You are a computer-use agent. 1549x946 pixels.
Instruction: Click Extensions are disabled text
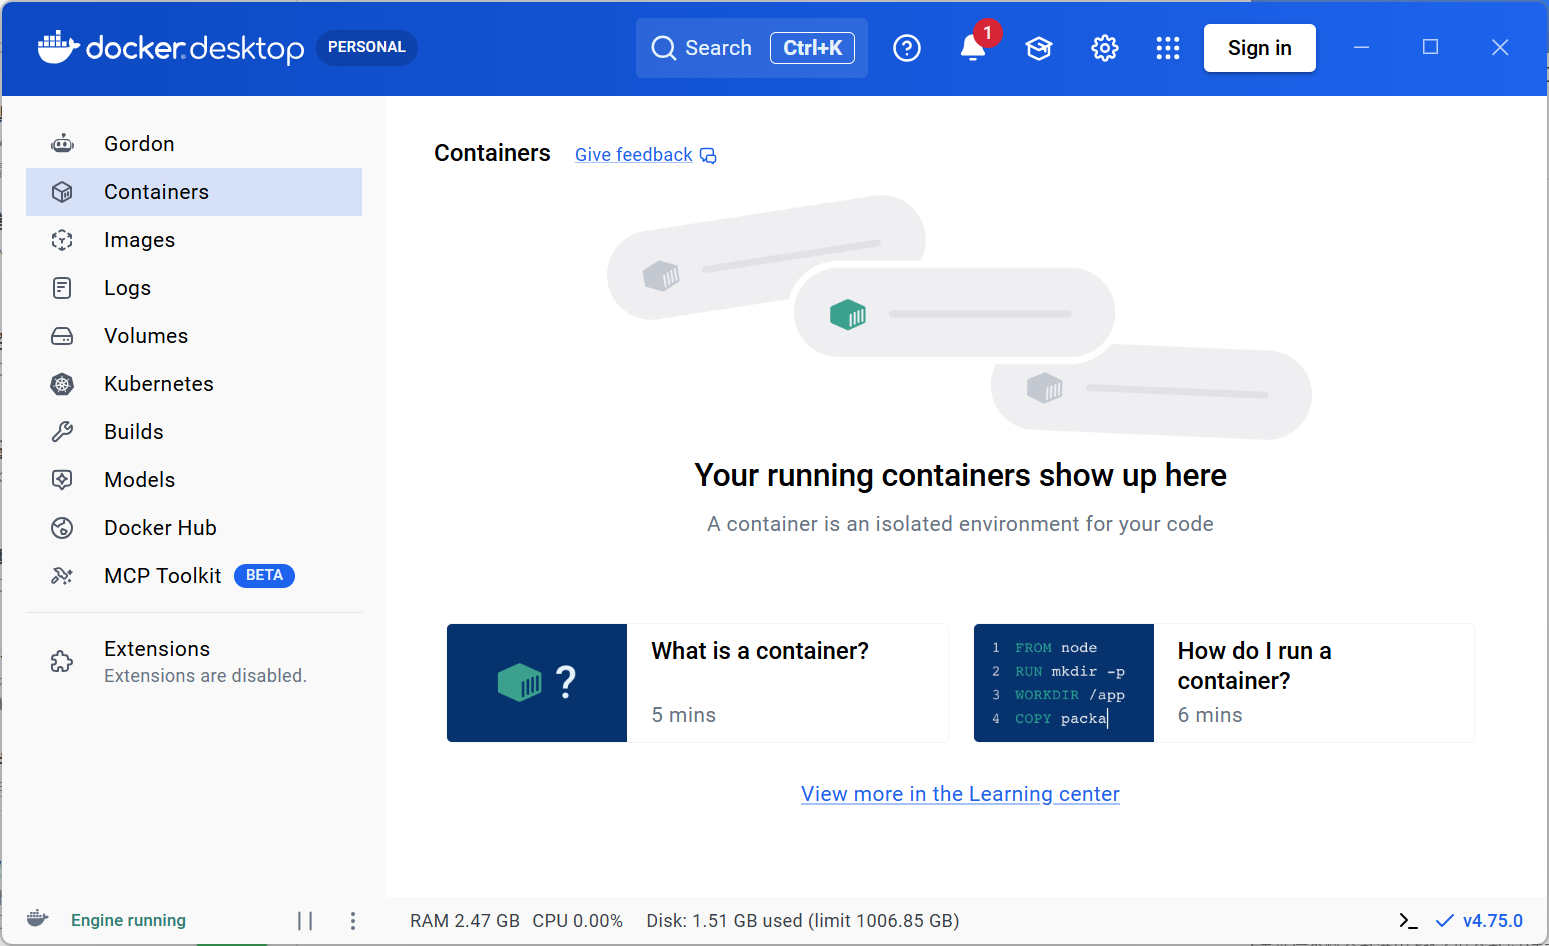(205, 676)
